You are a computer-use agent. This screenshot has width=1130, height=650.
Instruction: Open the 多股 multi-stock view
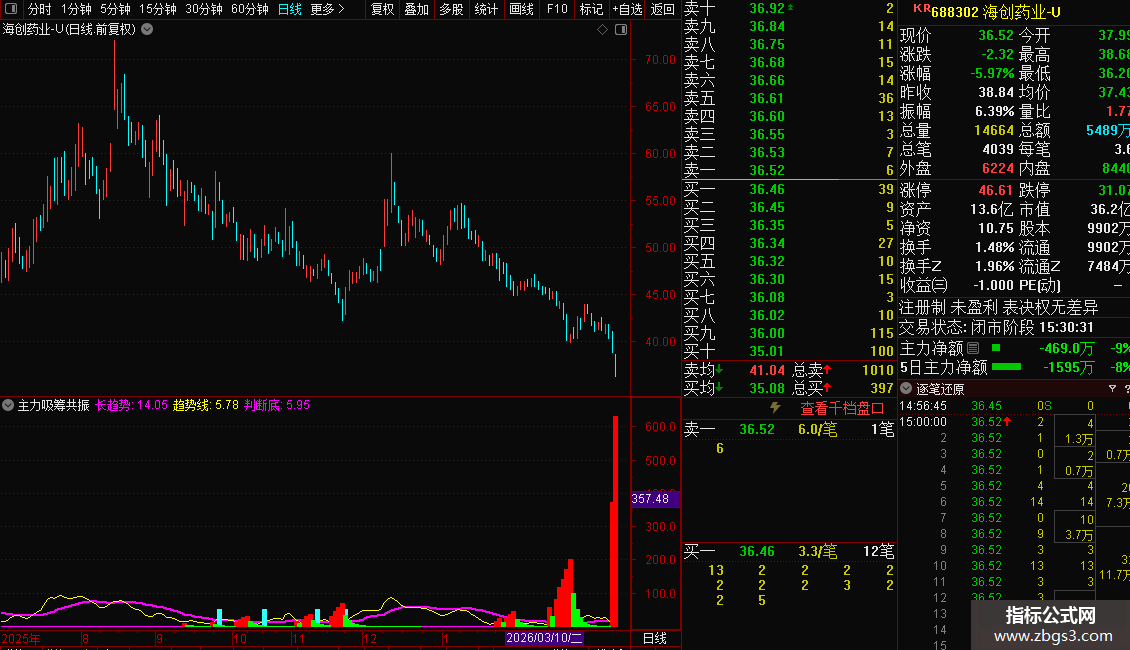[x=451, y=9]
